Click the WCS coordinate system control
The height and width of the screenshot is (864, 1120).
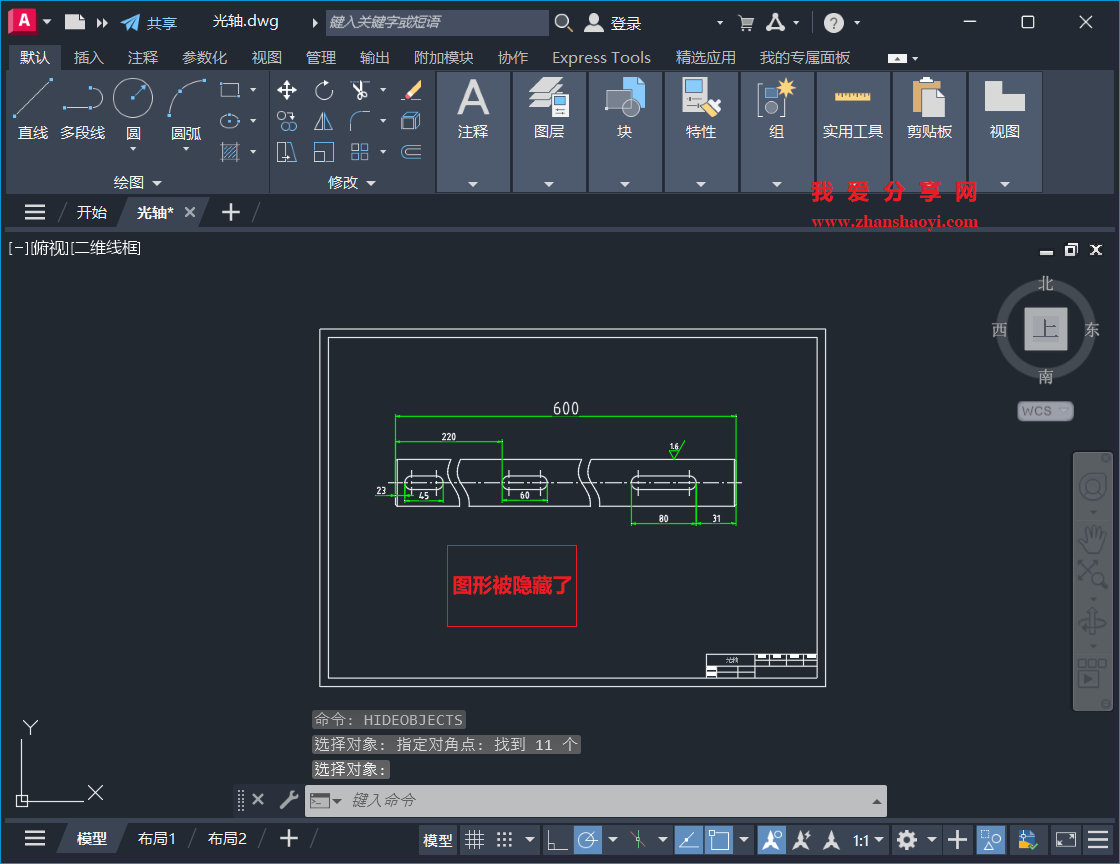pos(1044,410)
